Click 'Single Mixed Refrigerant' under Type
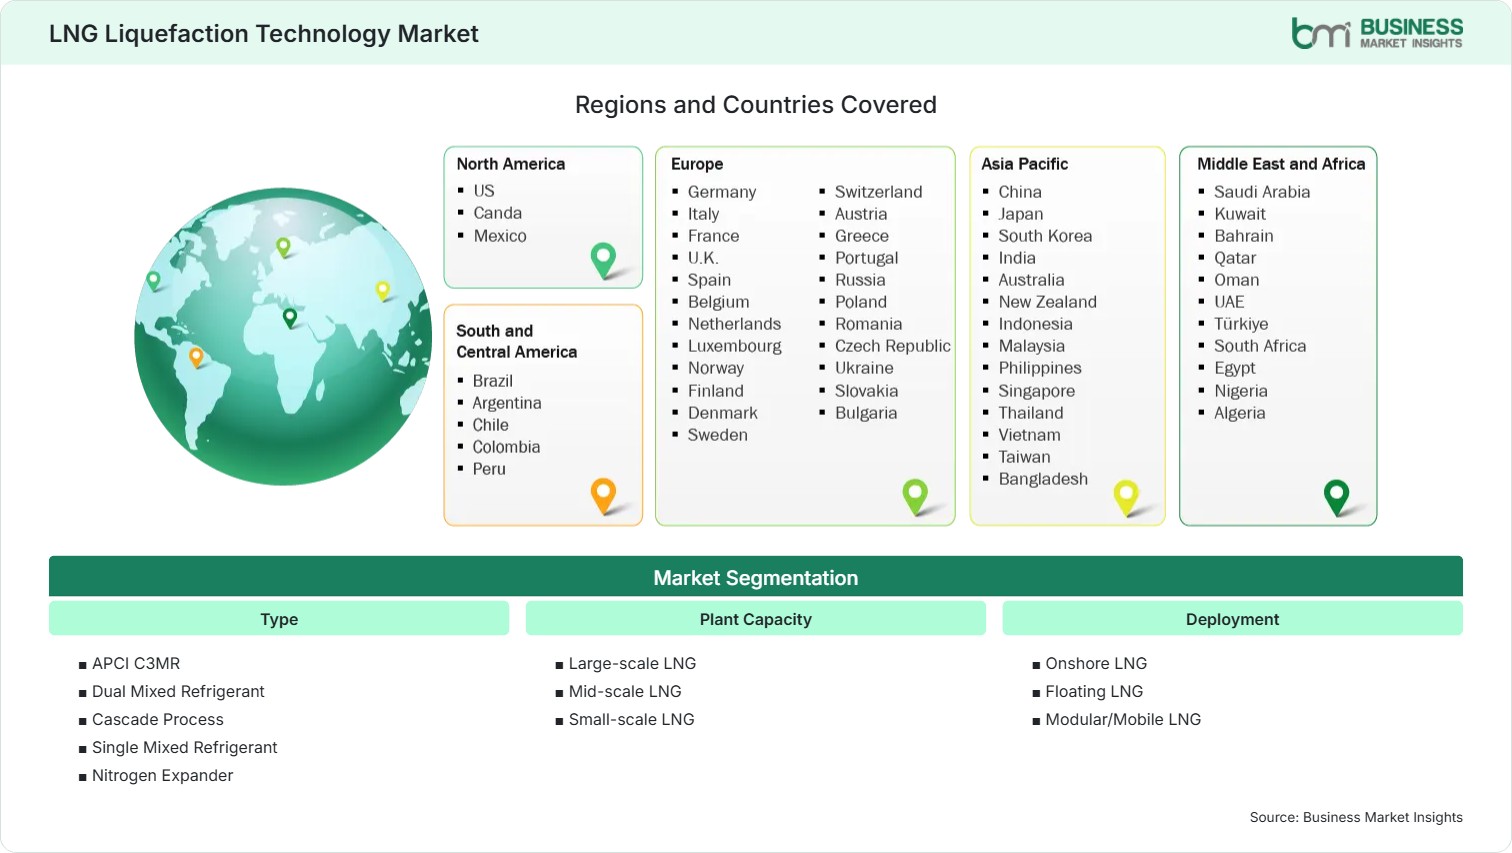 coord(185,747)
